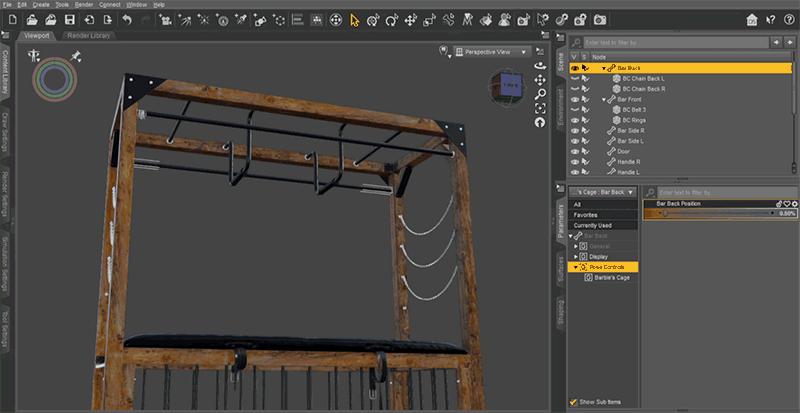Select the All filter in Parameters
The width and height of the screenshot is (800, 413).
(x=603, y=204)
